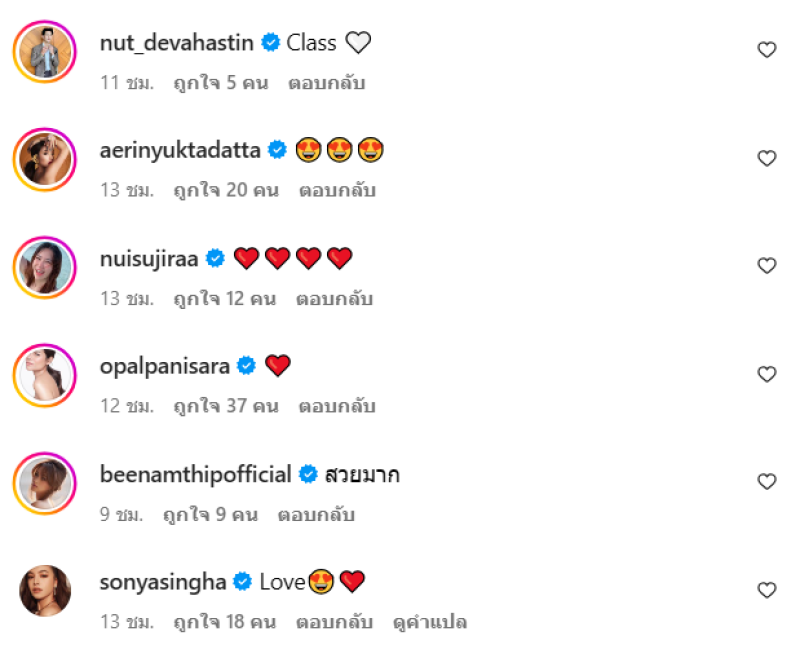Open the aerinyuktadatta username link
This screenshot has height=671, width=800.
pyautogui.click(x=180, y=151)
